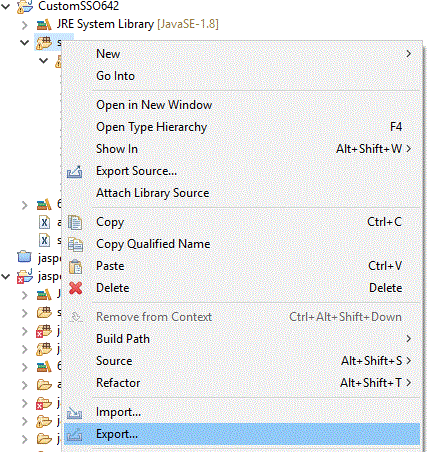The height and width of the screenshot is (452, 446).
Task: Click the Ctrl+V shortcut text
Action: [385, 266]
